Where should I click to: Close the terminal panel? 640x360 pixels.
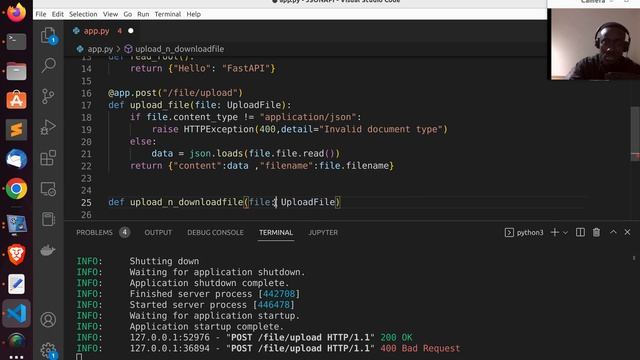(627, 232)
